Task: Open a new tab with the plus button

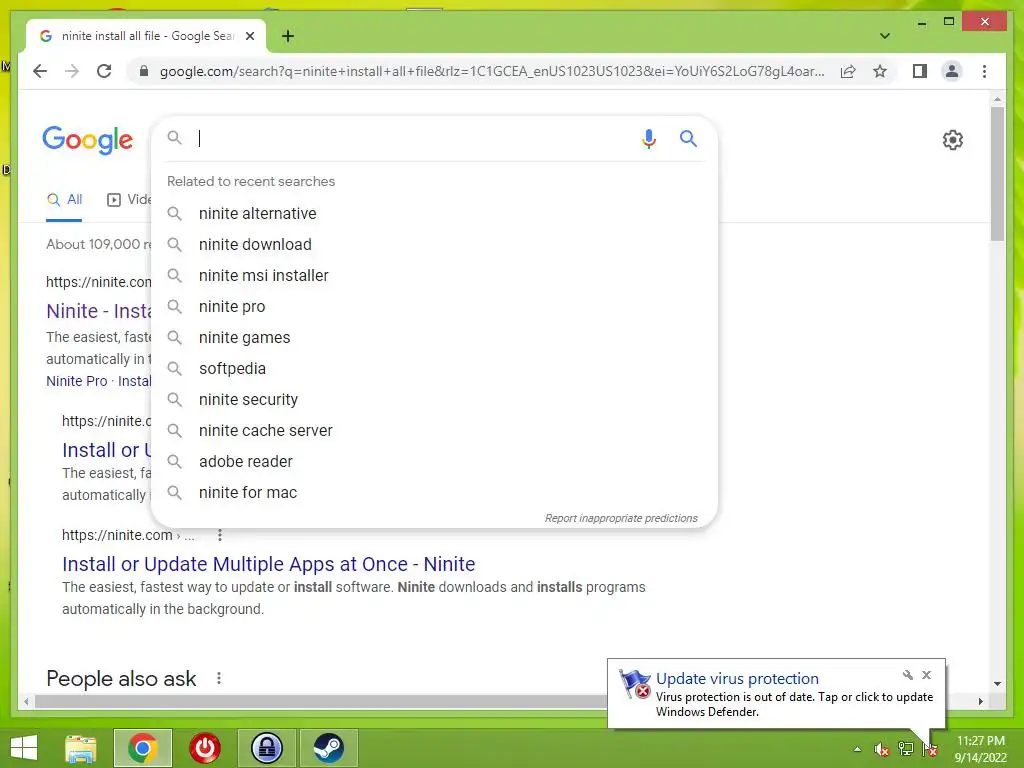Action: (x=288, y=36)
